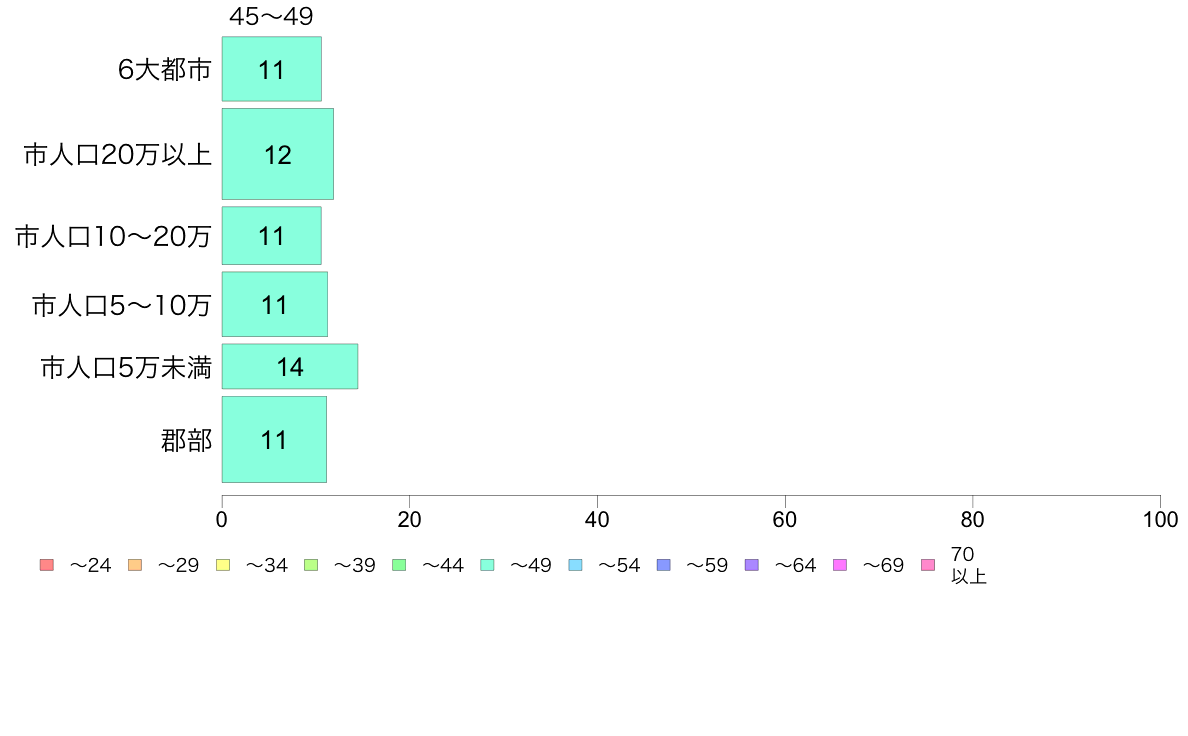Image resolution: width=1188 pixels, height=736 pixels.
Task: Select the 6大都市 bar
Action: coord(271,69)
